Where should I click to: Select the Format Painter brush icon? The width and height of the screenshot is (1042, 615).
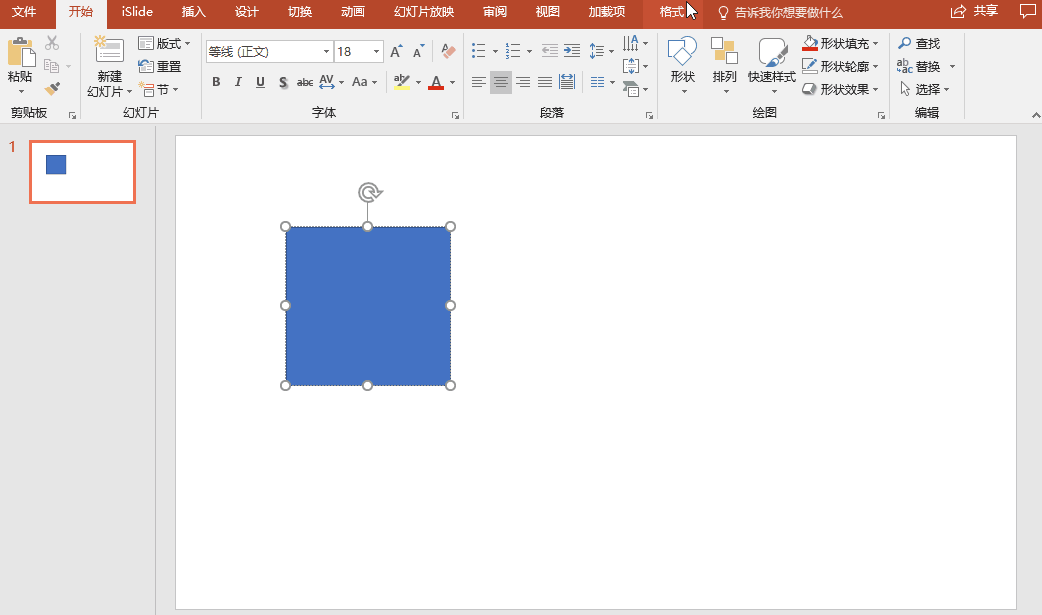(52, 88)
